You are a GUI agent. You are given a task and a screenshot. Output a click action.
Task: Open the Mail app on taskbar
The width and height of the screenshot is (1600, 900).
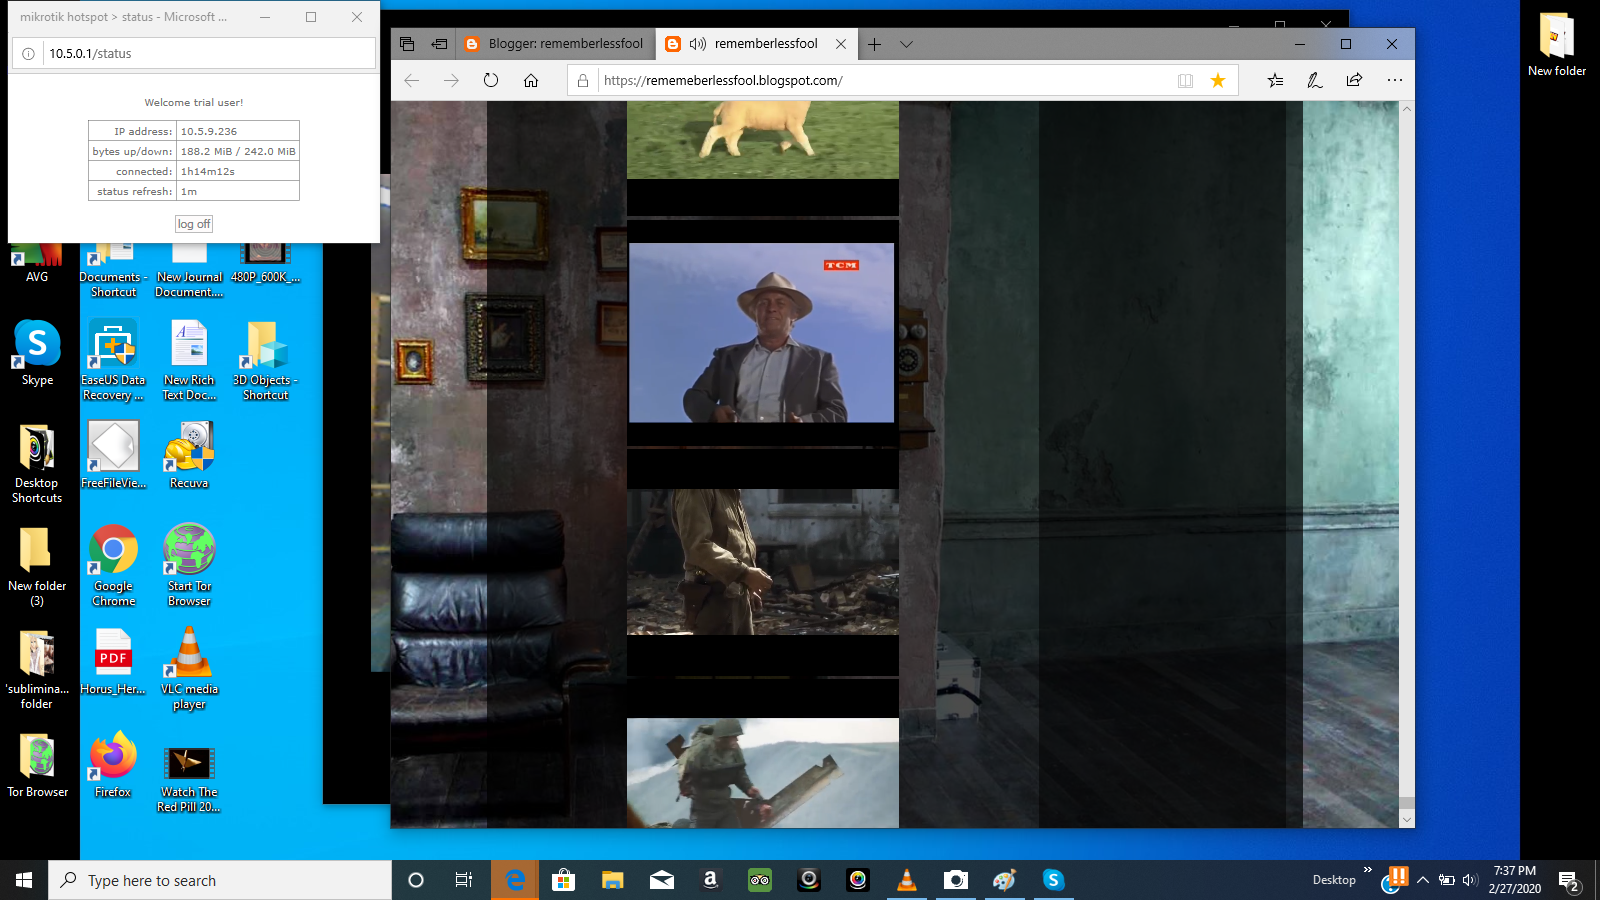tap(662, 880)
